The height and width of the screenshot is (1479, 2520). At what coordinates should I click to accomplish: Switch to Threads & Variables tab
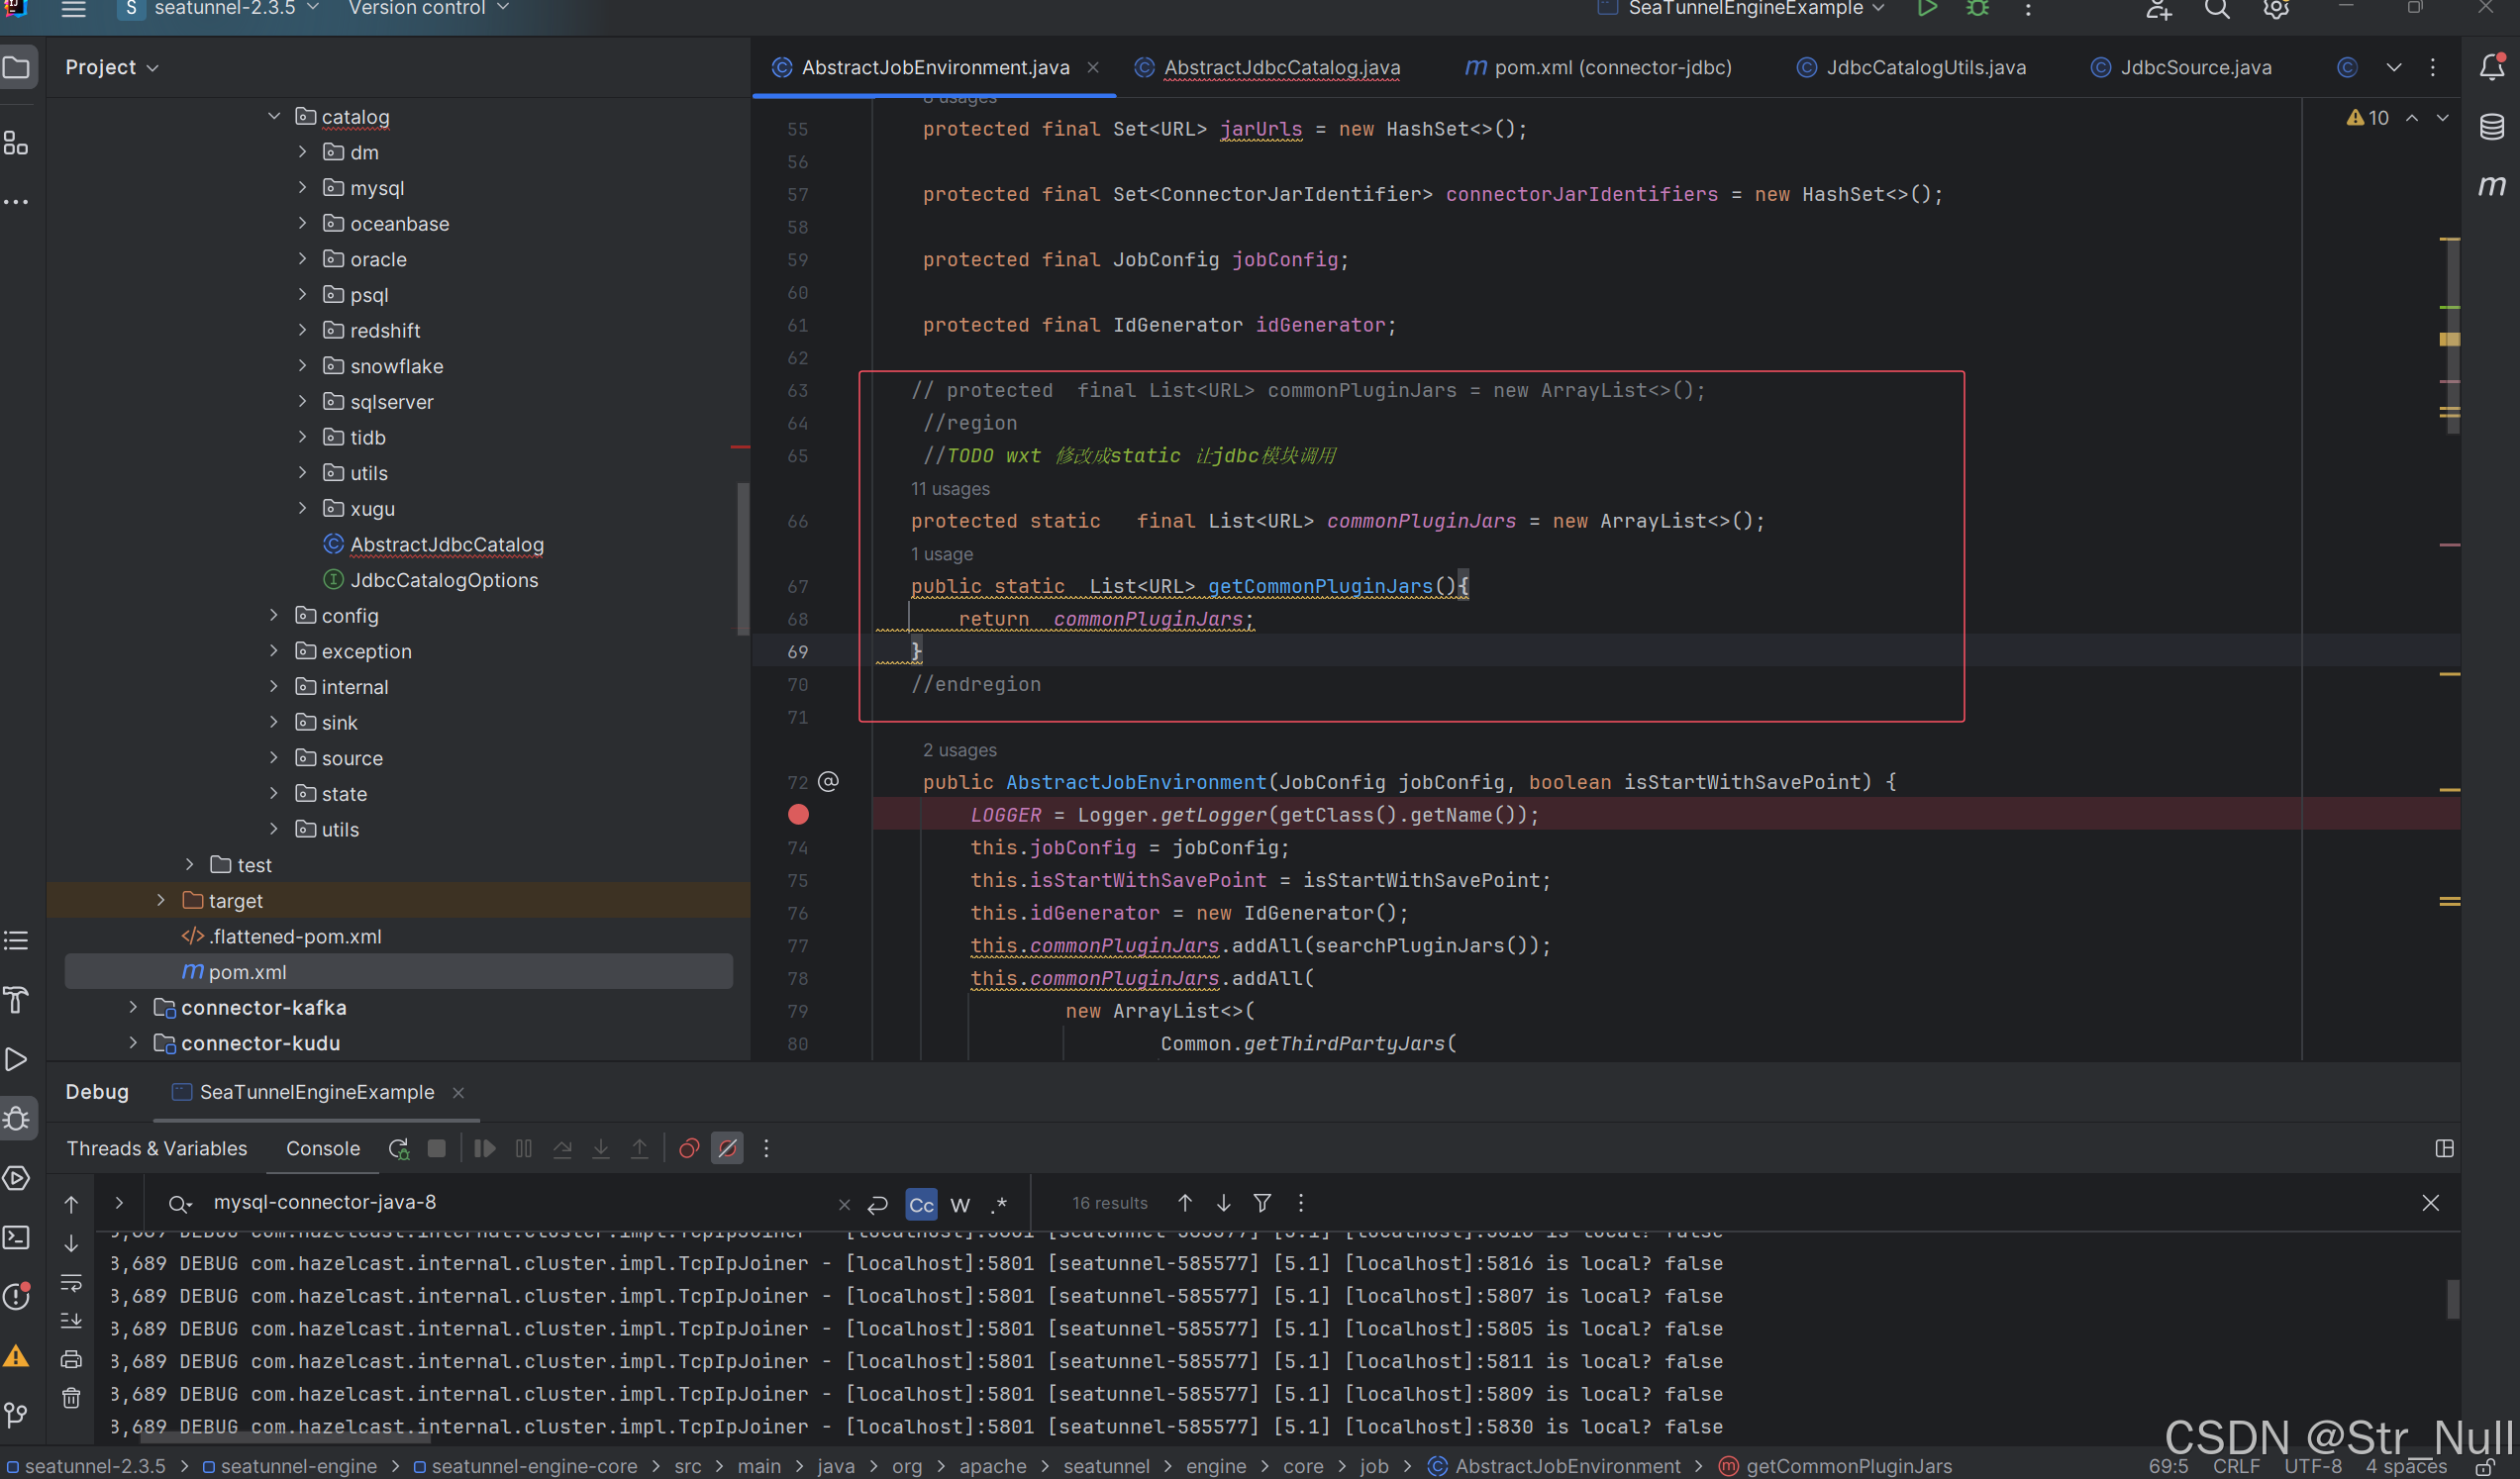[157, 1149]
